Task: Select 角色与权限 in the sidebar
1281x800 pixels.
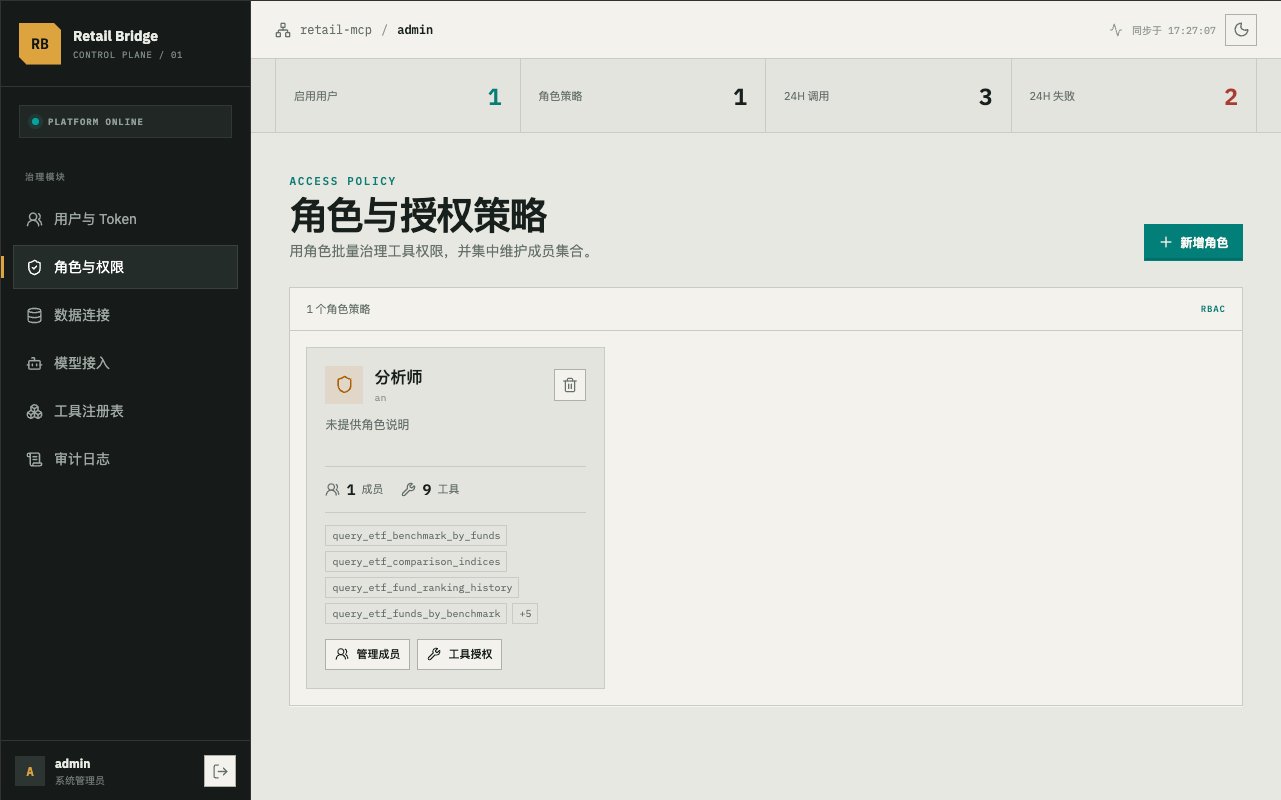Action: tap(125, 267)
